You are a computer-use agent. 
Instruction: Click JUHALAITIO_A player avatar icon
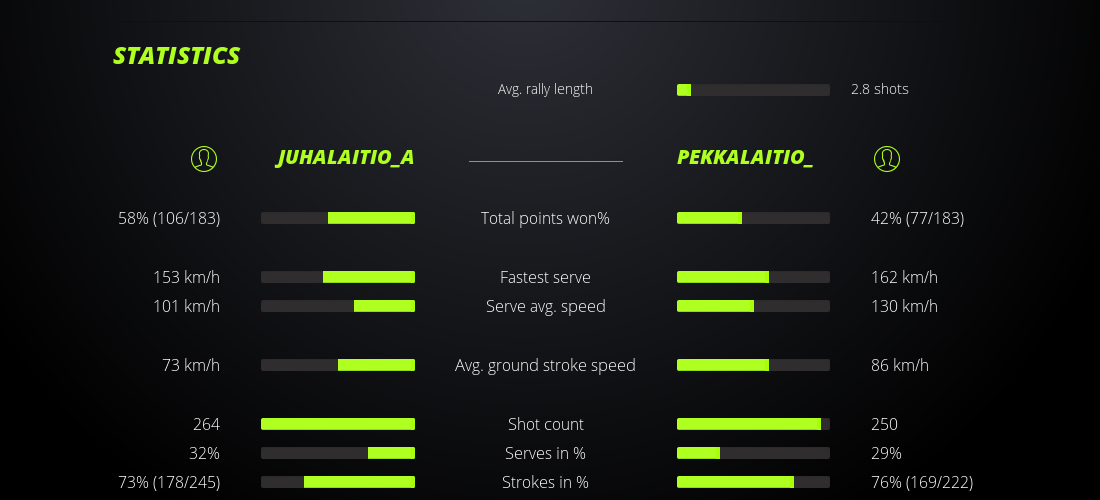point(204,158)
